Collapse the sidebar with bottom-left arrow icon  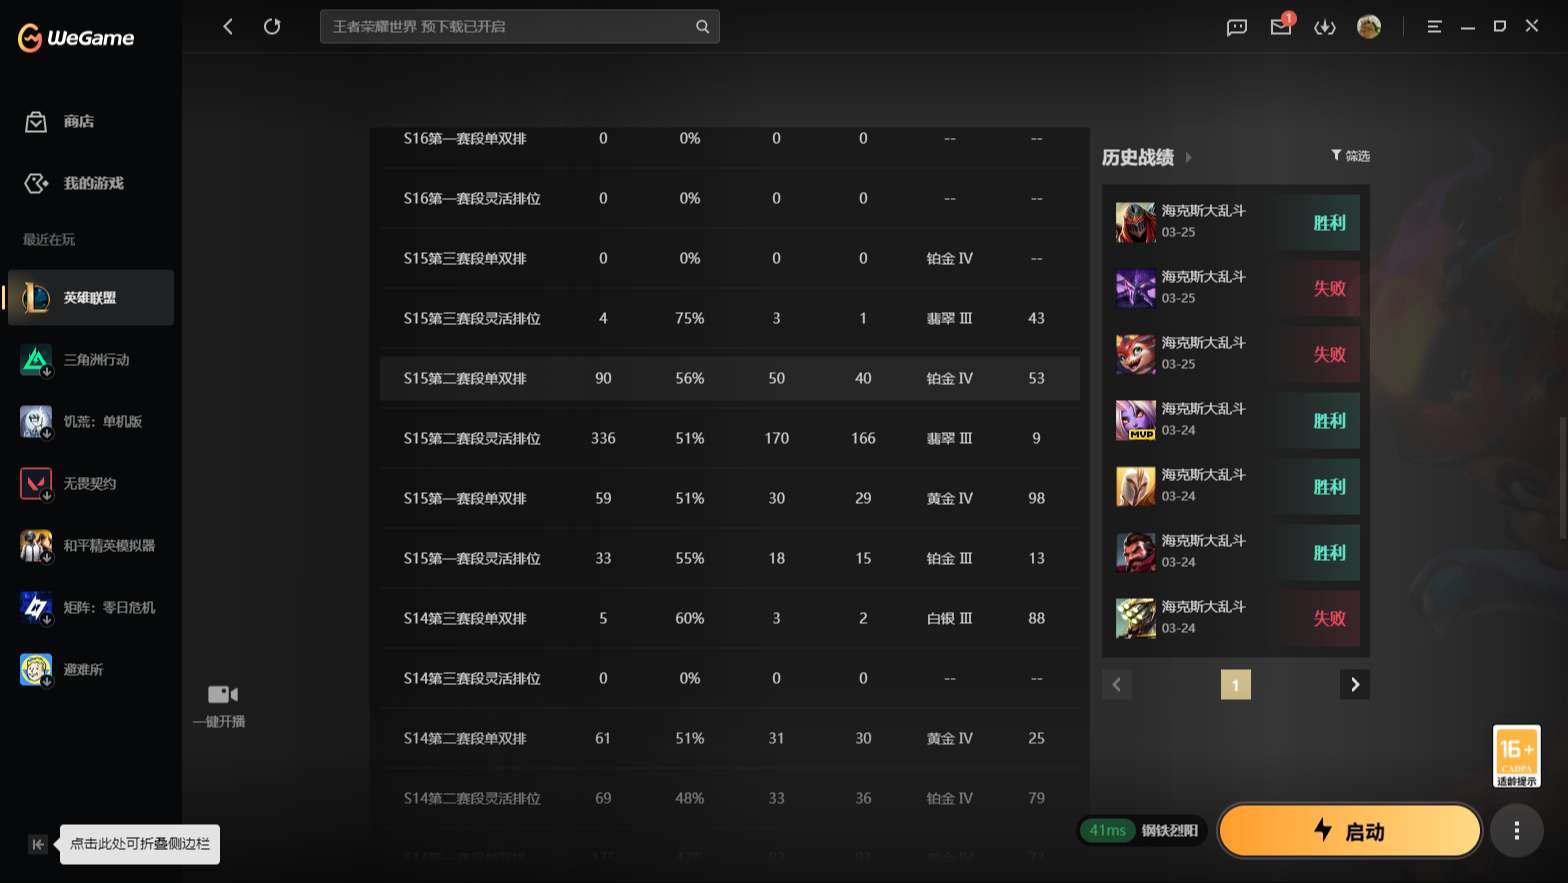click(38, 844)
